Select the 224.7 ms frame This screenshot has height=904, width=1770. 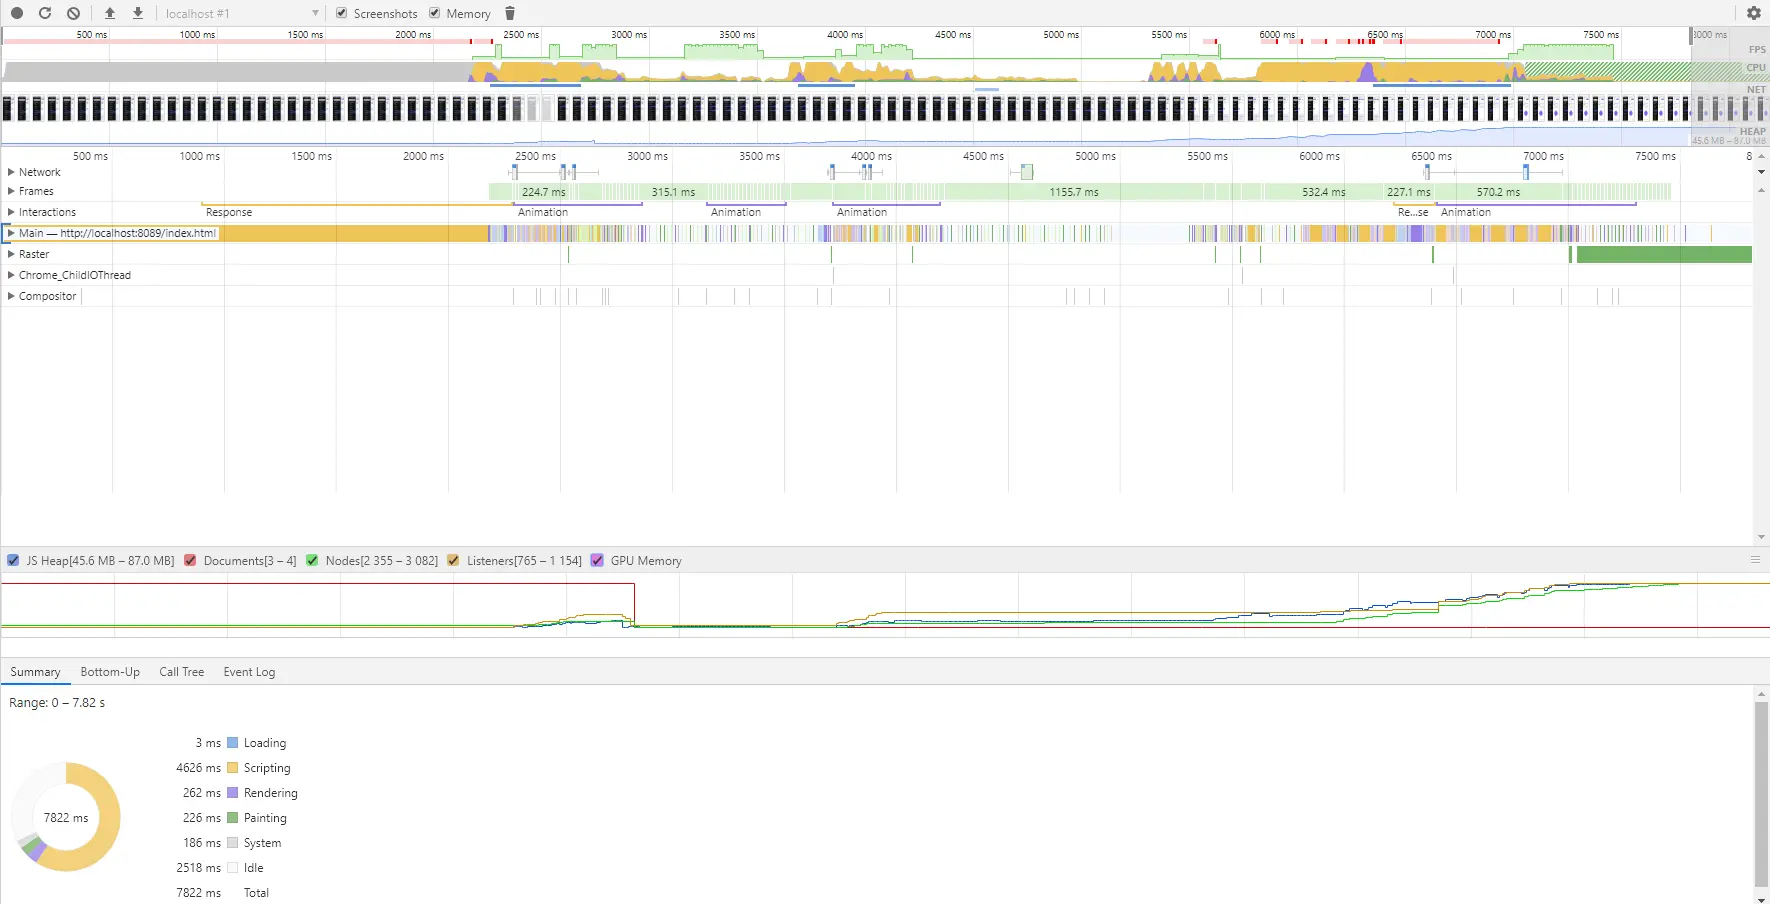pyautogui.click(x=544, y=191)
